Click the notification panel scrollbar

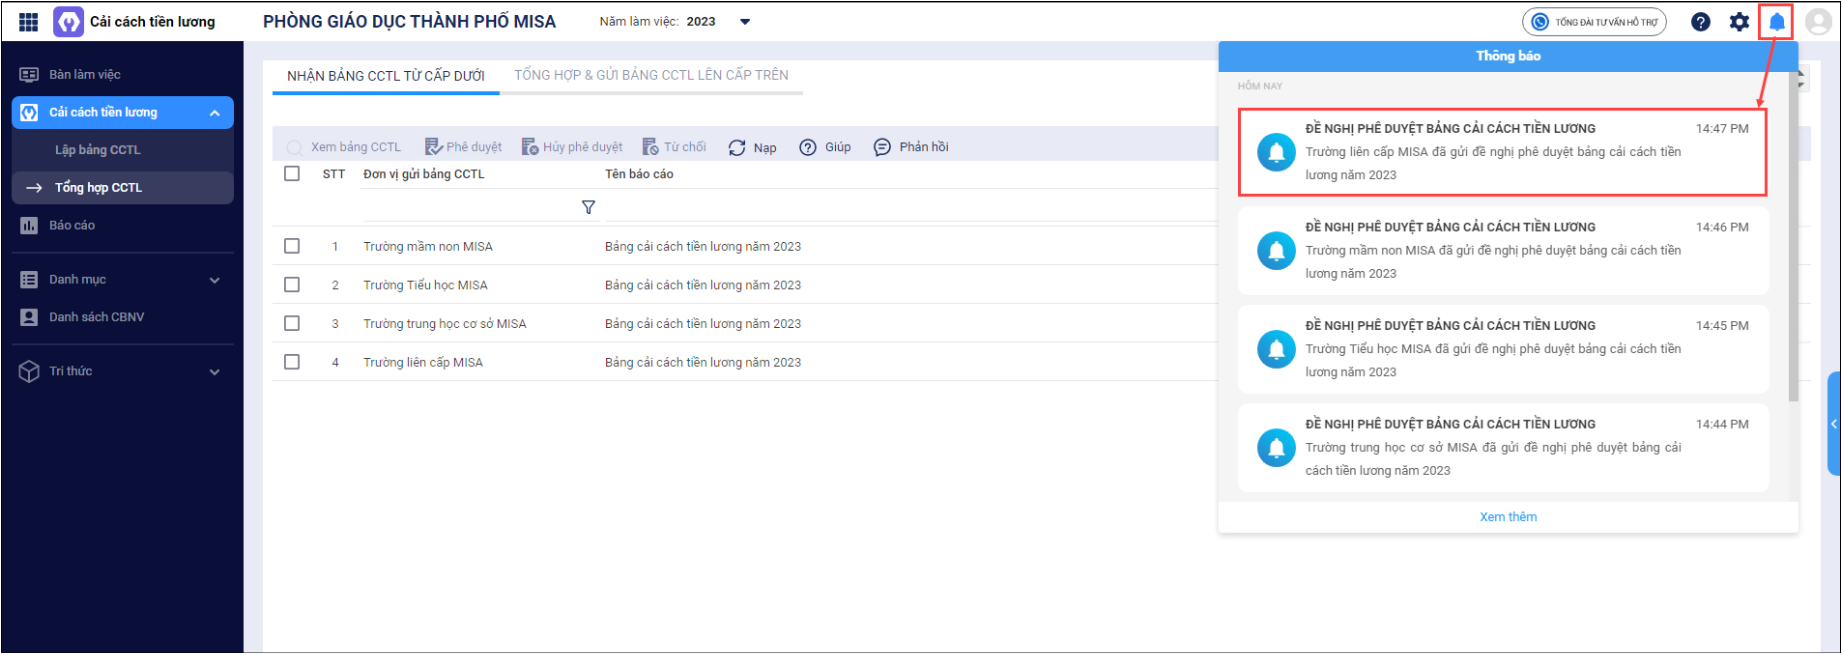click(1793, 236)
